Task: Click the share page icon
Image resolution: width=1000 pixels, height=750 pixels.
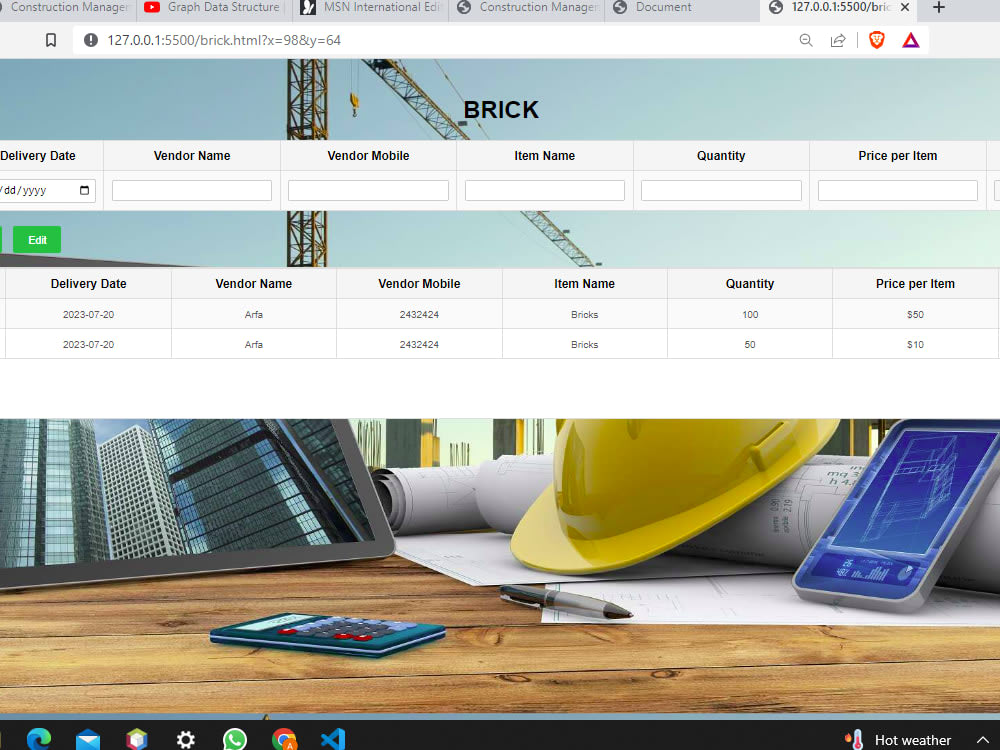Action: pyautogui.click(x=838, y=40)
